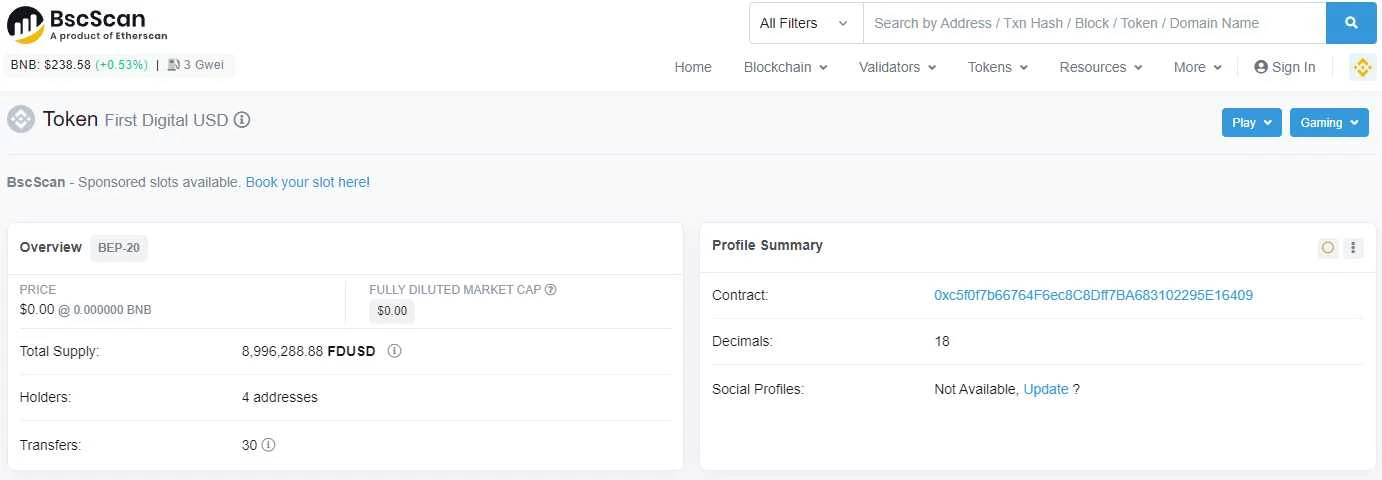The image size is (1382, 480).
Task: Open the Validators menu
Action: pos(897,67)
